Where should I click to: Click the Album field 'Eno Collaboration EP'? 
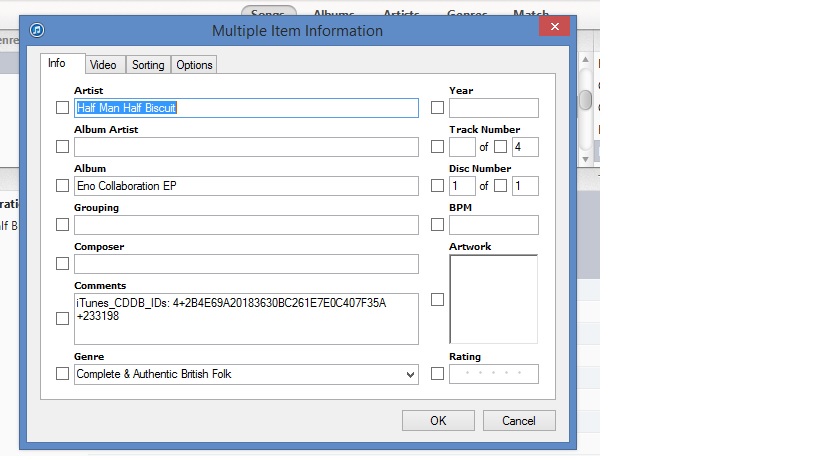coord(246,186)
